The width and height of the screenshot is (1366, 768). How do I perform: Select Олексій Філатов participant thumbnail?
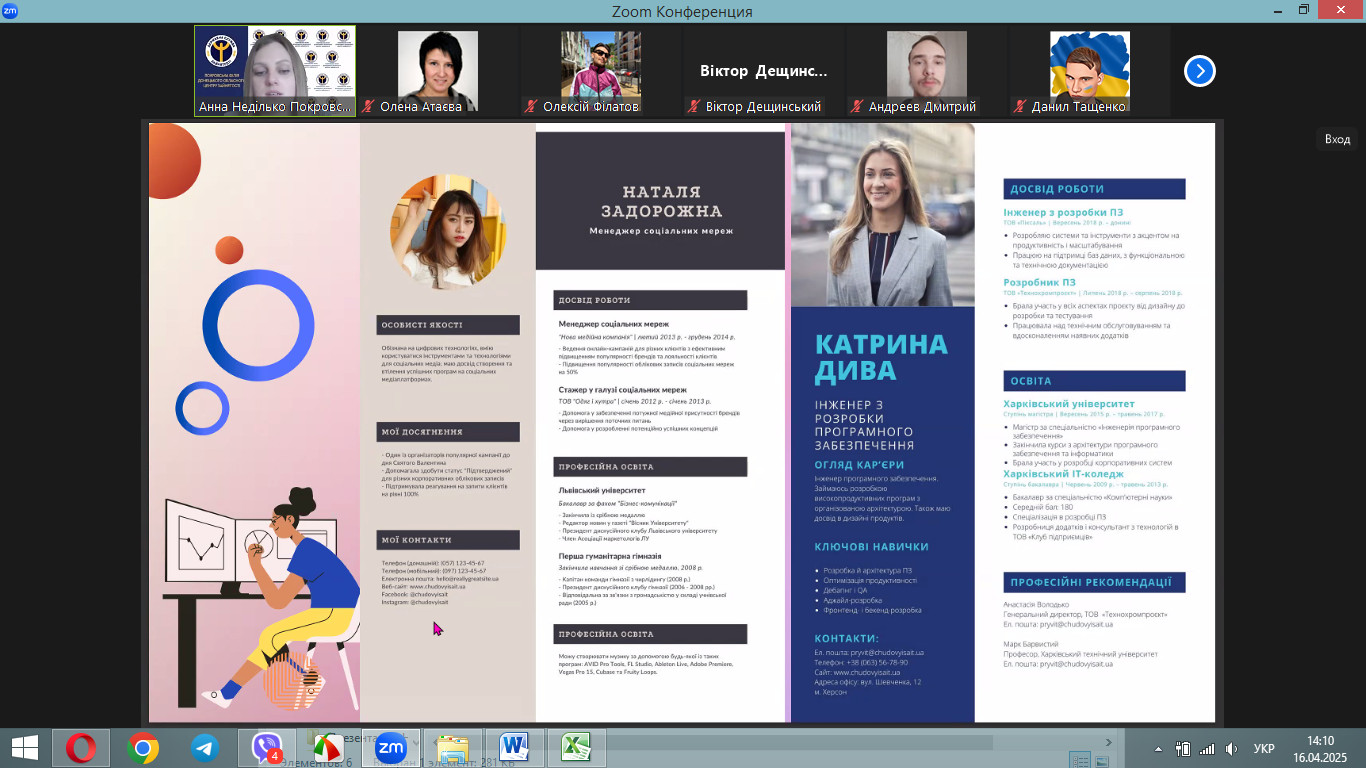pos(600,71)
